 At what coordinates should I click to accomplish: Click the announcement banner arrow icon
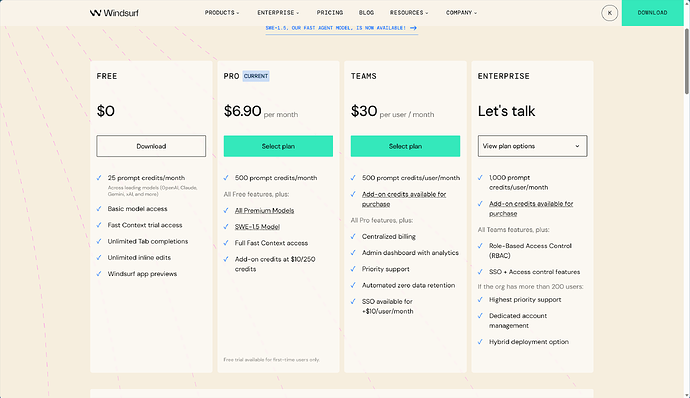(x=413, y=28)
